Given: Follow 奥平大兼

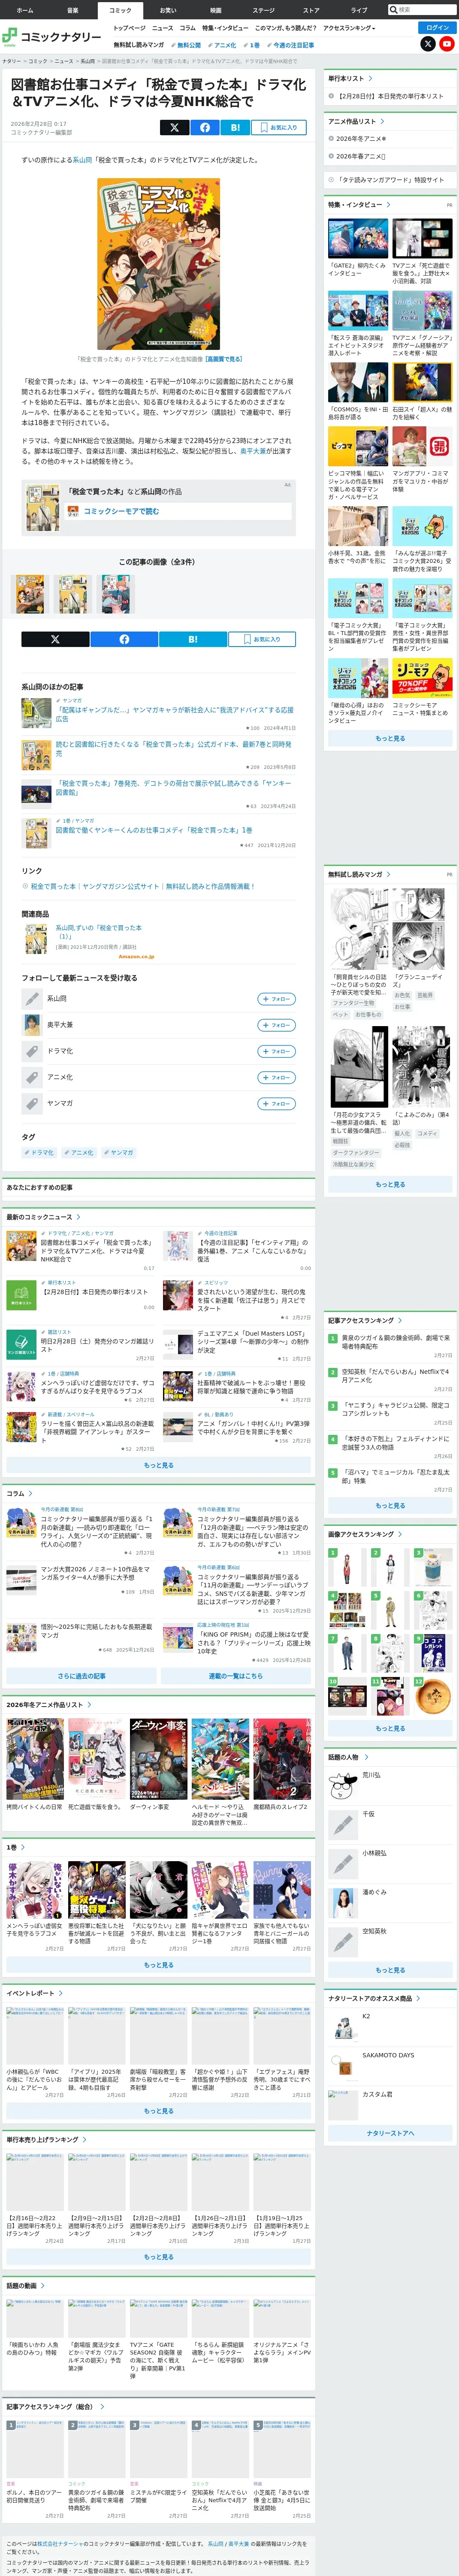Looking at the screenshot, I should tap(277, 1025).
